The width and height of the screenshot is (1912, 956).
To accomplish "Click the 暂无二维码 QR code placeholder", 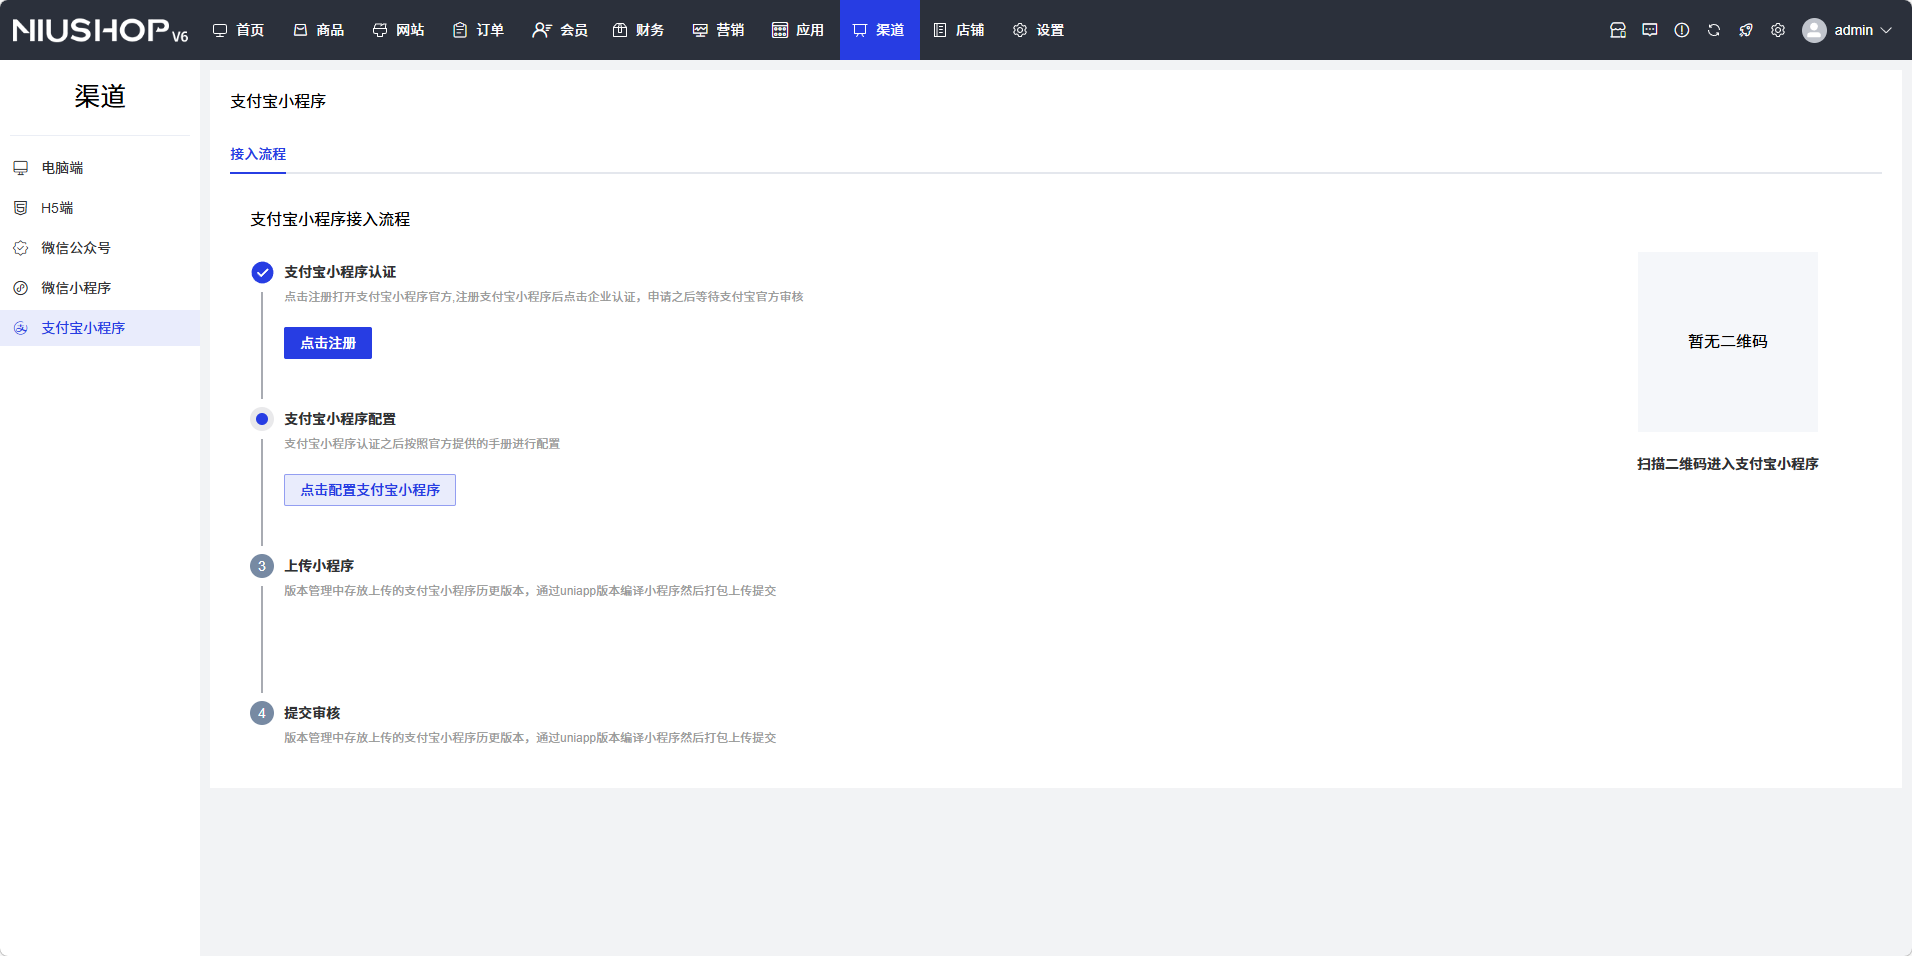I will tap(1727, 342).
